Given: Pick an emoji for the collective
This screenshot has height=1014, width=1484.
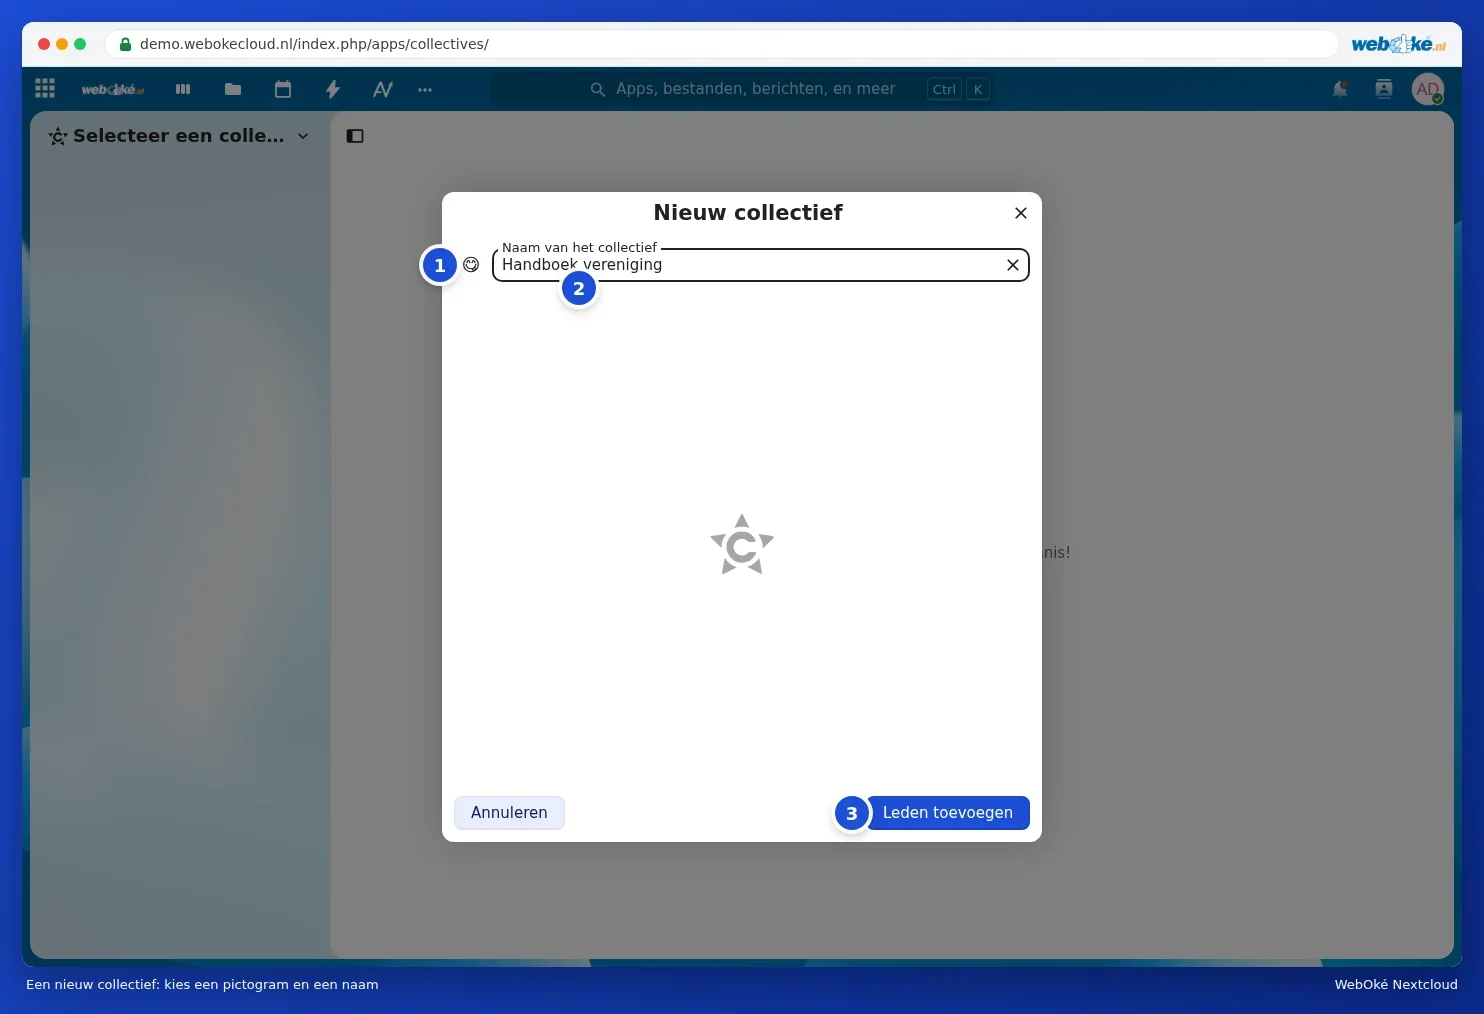Looking at the screenshot, I should 471,265.
